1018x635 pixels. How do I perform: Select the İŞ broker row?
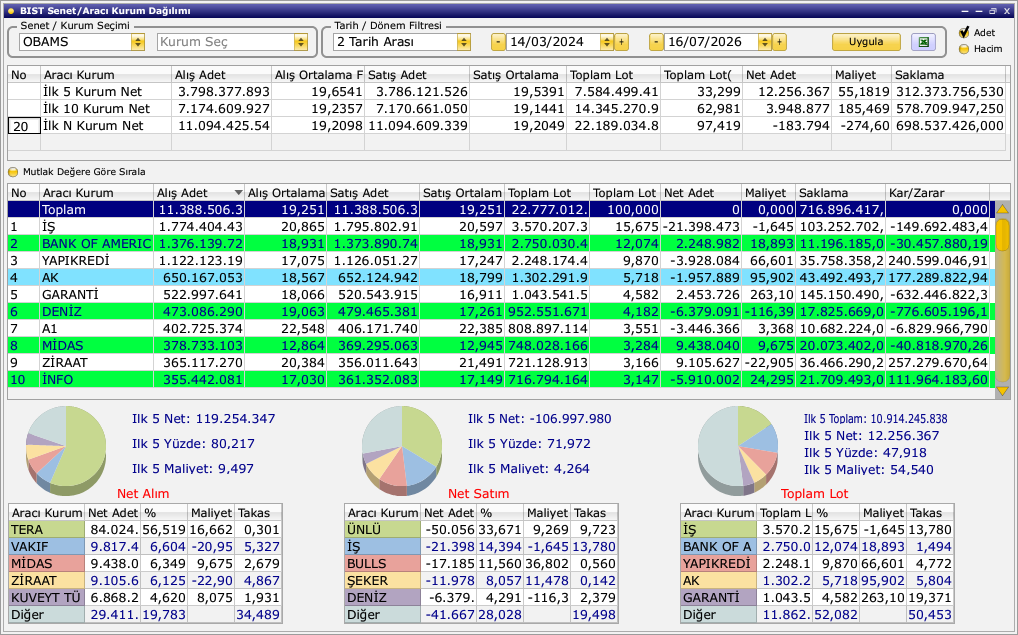click(x=500, y=227)
